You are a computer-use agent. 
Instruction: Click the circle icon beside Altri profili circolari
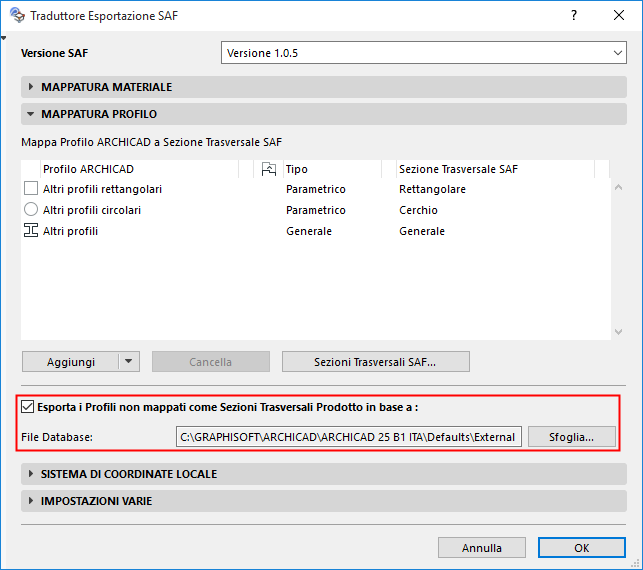tap(31, 209)
